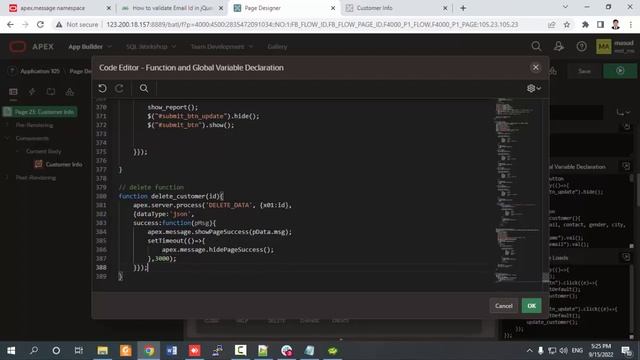Viewport: 640px width, 360px height.
Task: Click the browser Back arrow
Action: click(10, 24)
